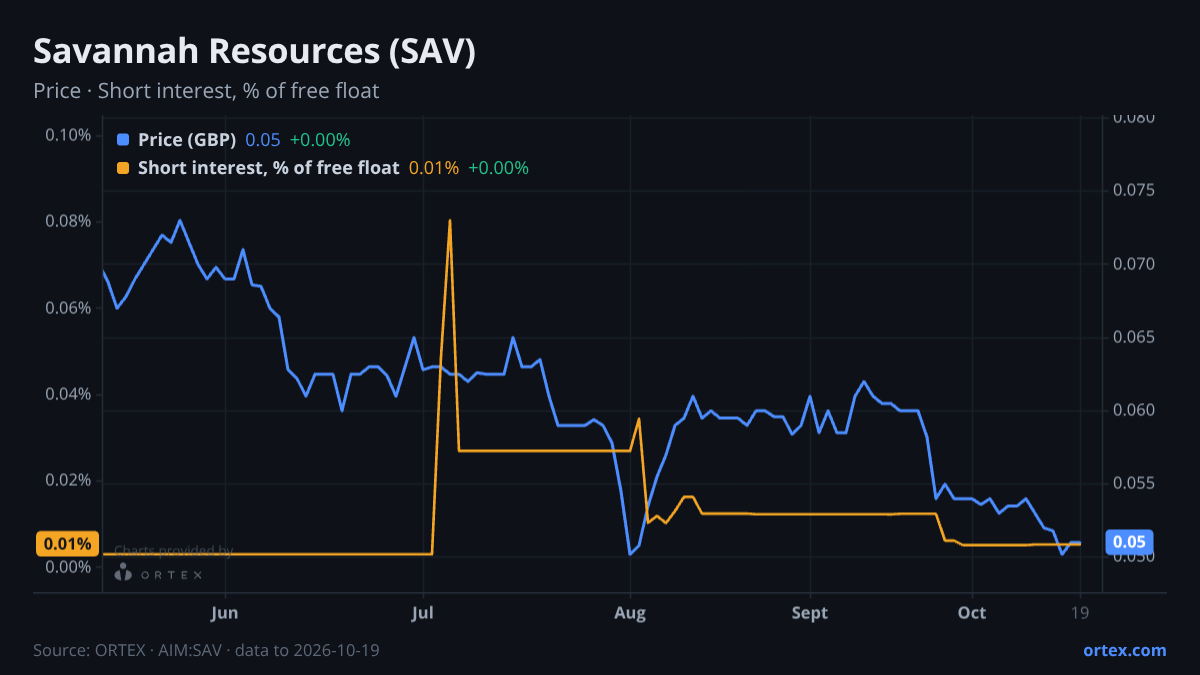Click the 0.10% left axis label
This screenshot has height=675, width=1200.
point(68,135)
